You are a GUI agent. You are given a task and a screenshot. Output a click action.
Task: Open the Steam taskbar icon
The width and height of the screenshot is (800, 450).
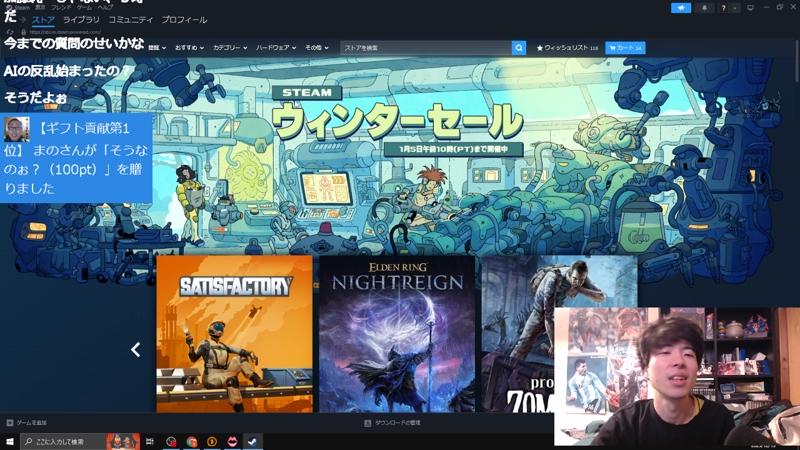(x=252, y=441)
